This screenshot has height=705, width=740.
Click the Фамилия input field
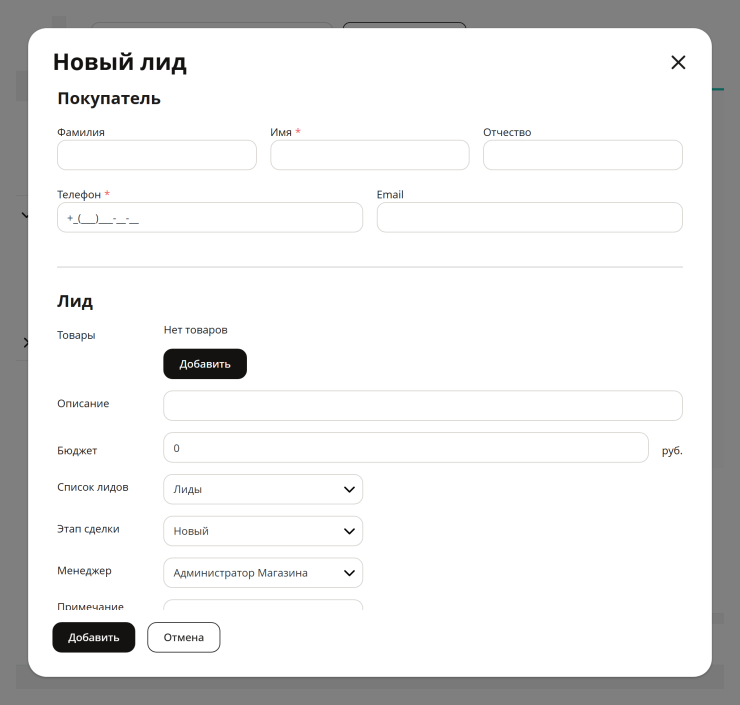coord(157,155)
